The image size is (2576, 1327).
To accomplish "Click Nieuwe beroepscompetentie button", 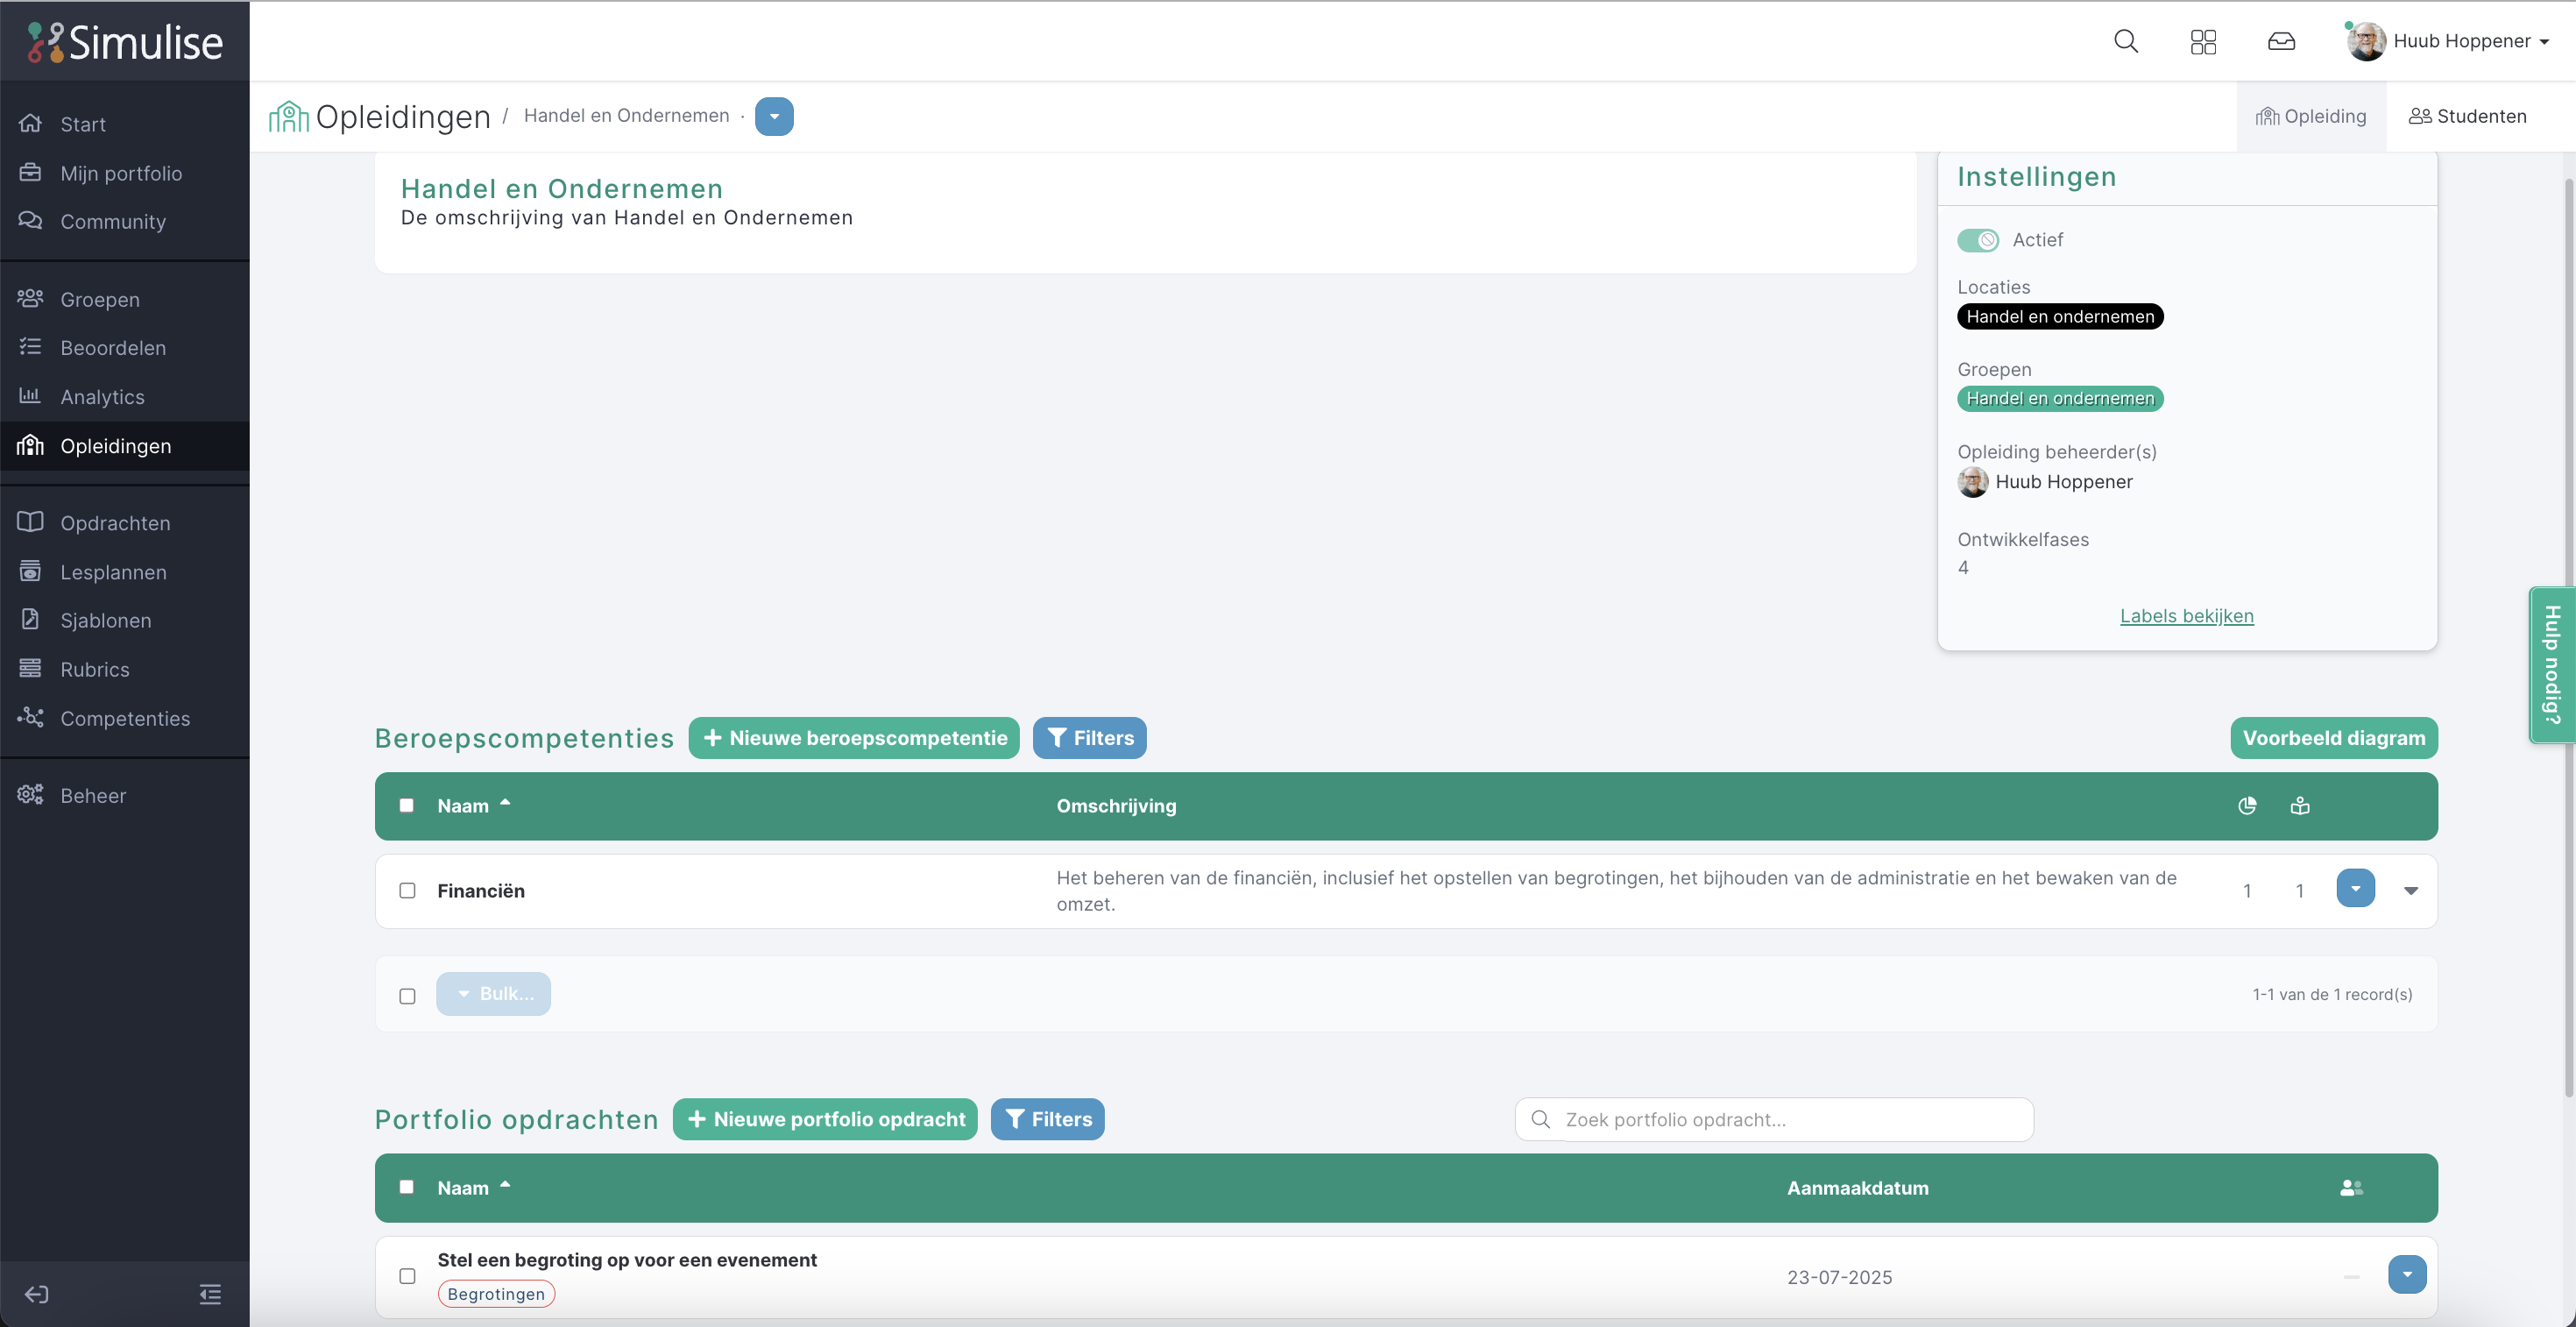I will pos(854,738).
